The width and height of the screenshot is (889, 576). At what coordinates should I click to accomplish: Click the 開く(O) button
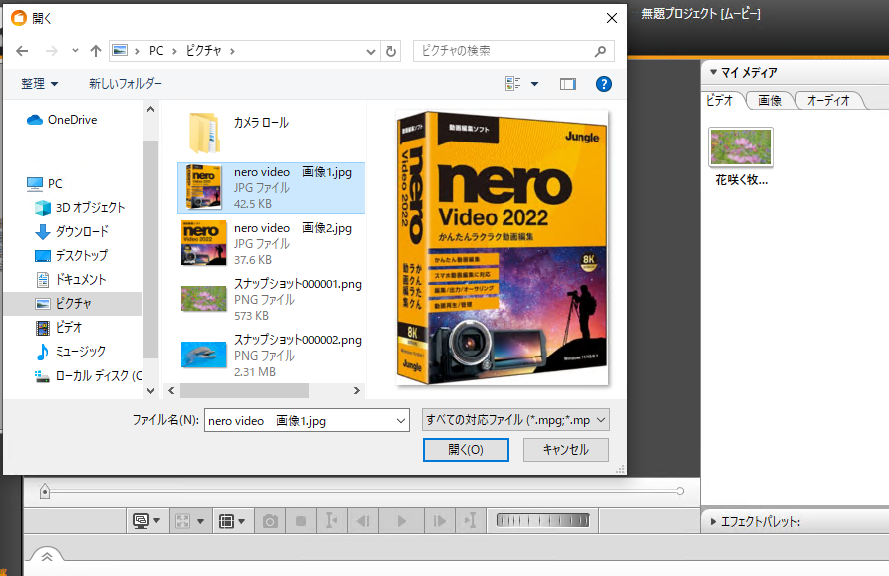pos(465,450)
